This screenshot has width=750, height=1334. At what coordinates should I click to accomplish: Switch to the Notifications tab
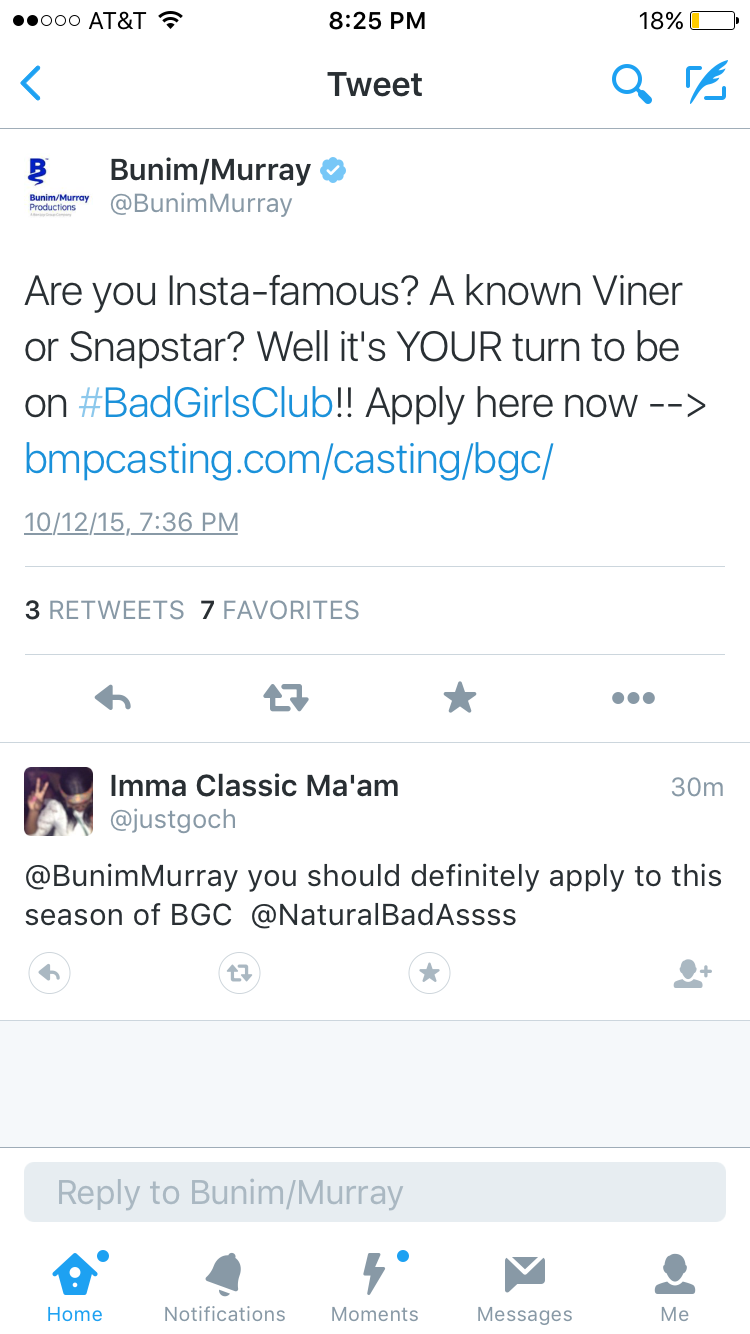[x=225, y=1288]
